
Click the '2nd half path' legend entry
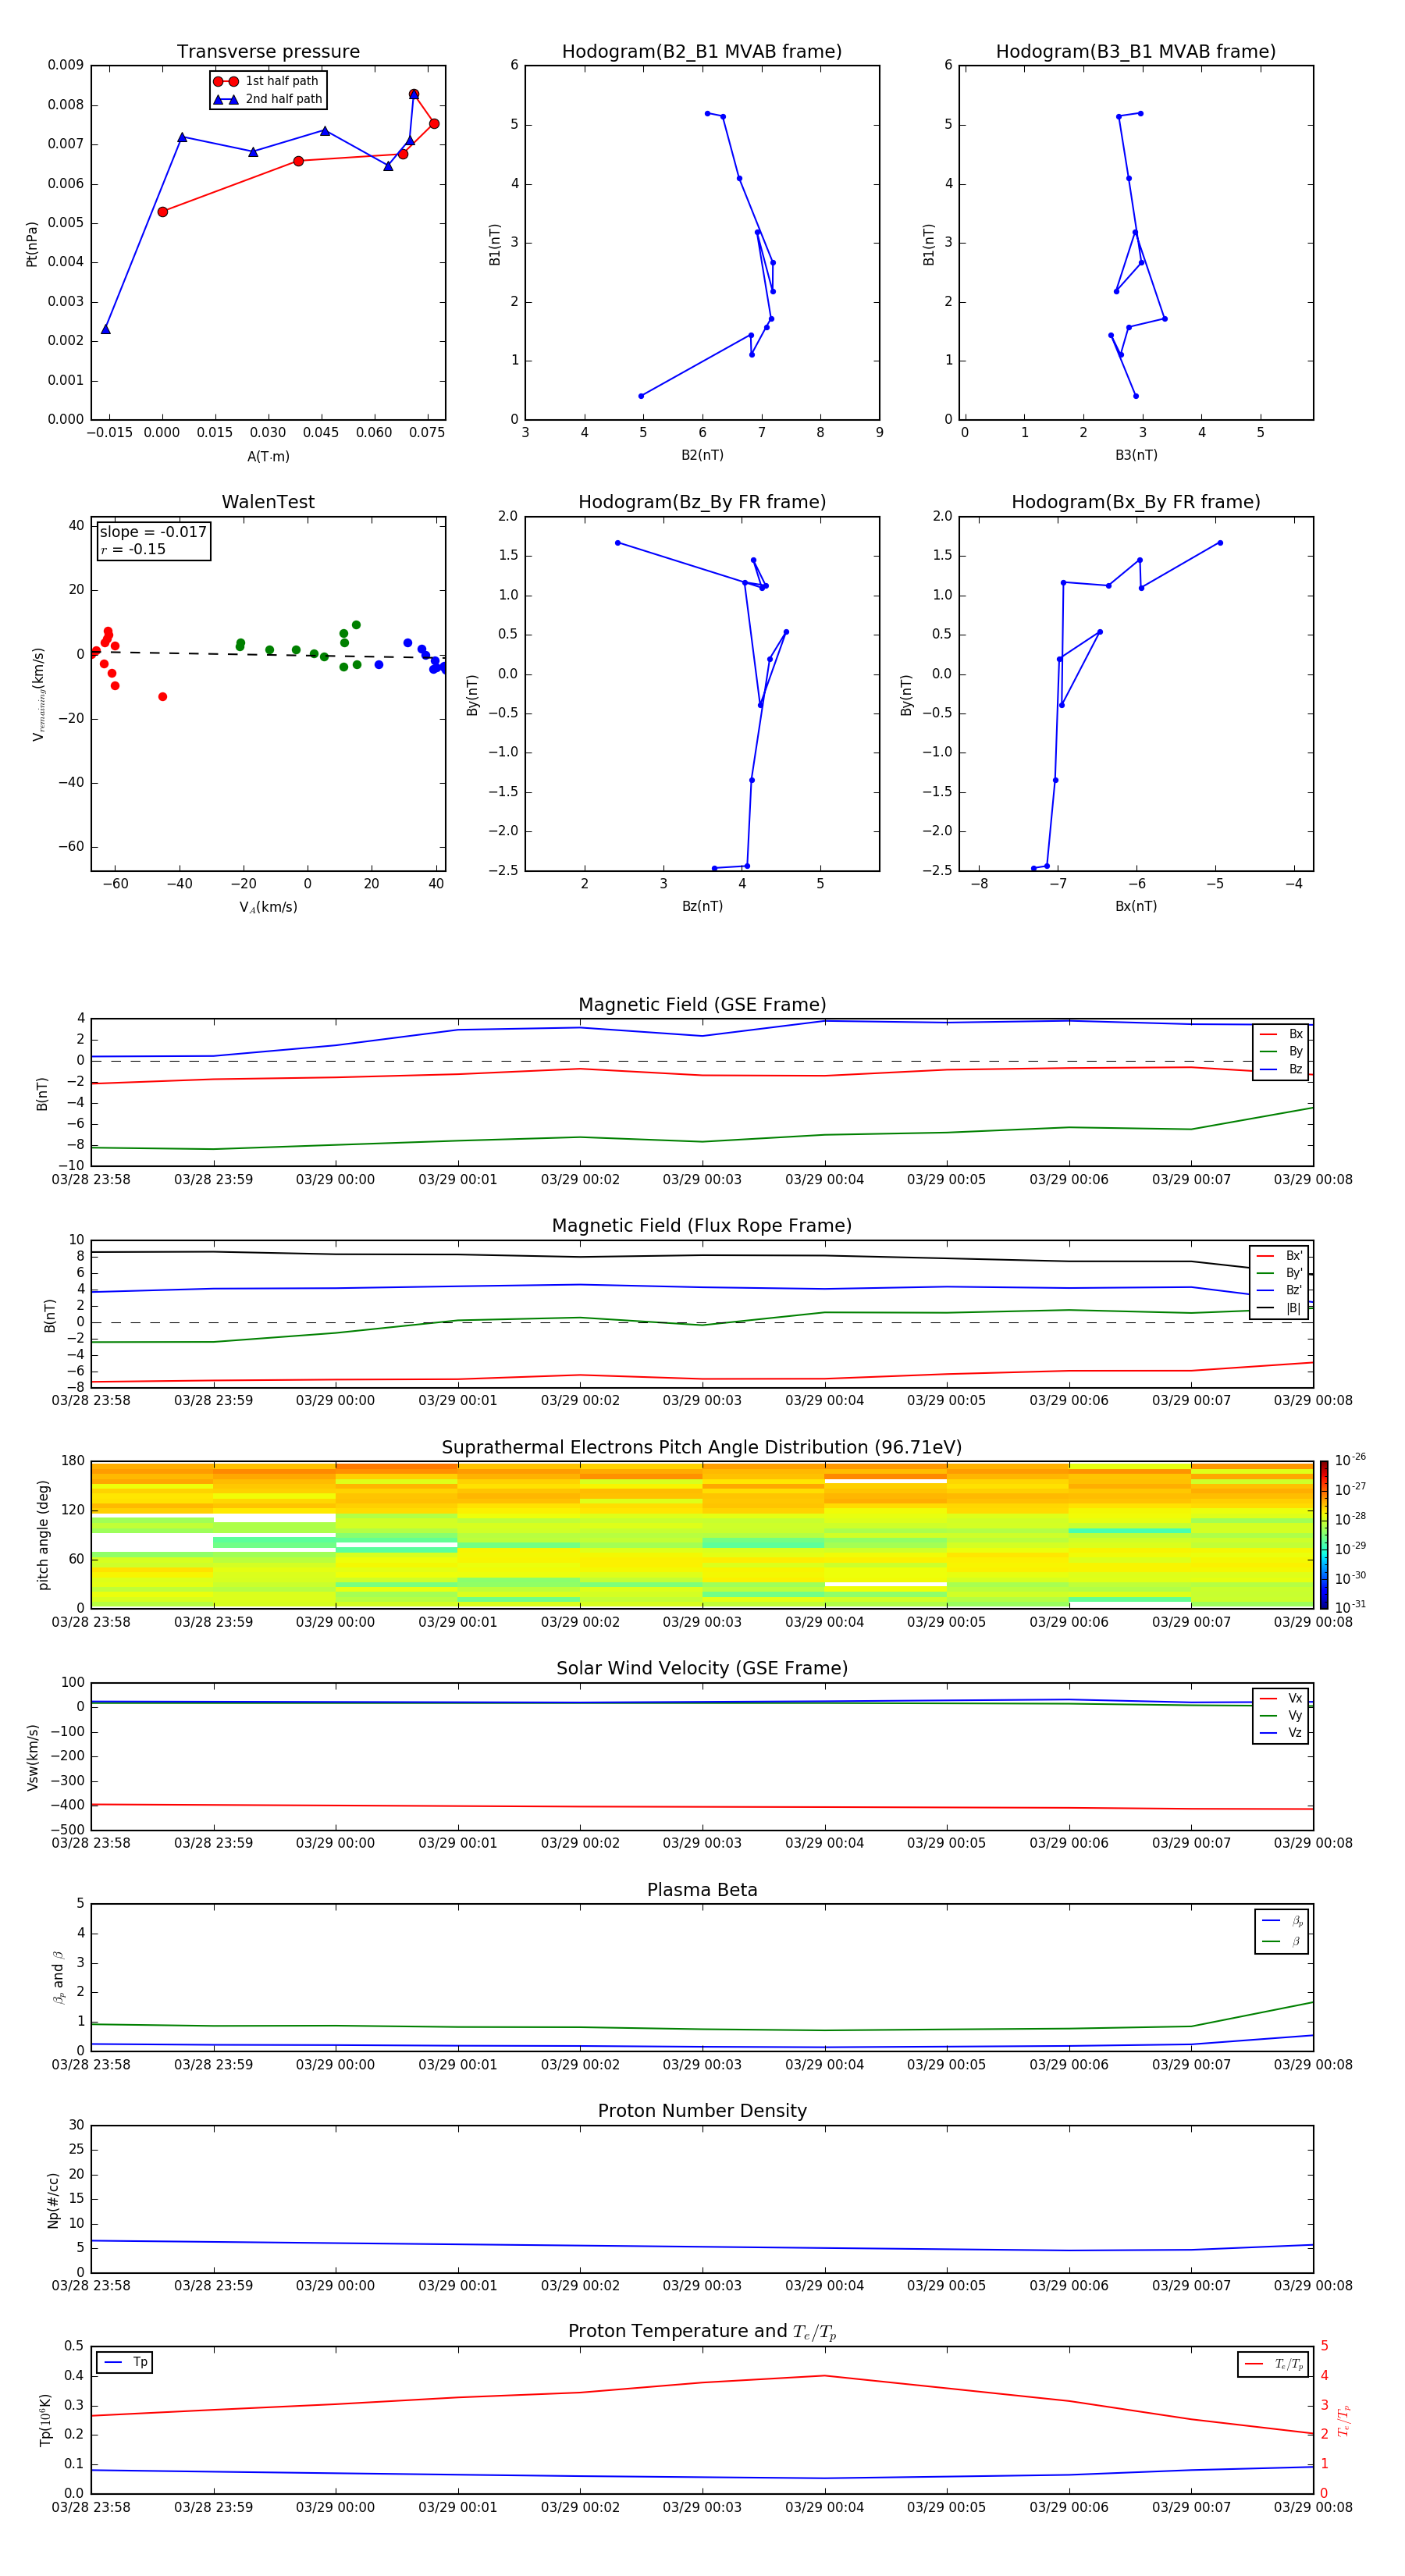268,99
